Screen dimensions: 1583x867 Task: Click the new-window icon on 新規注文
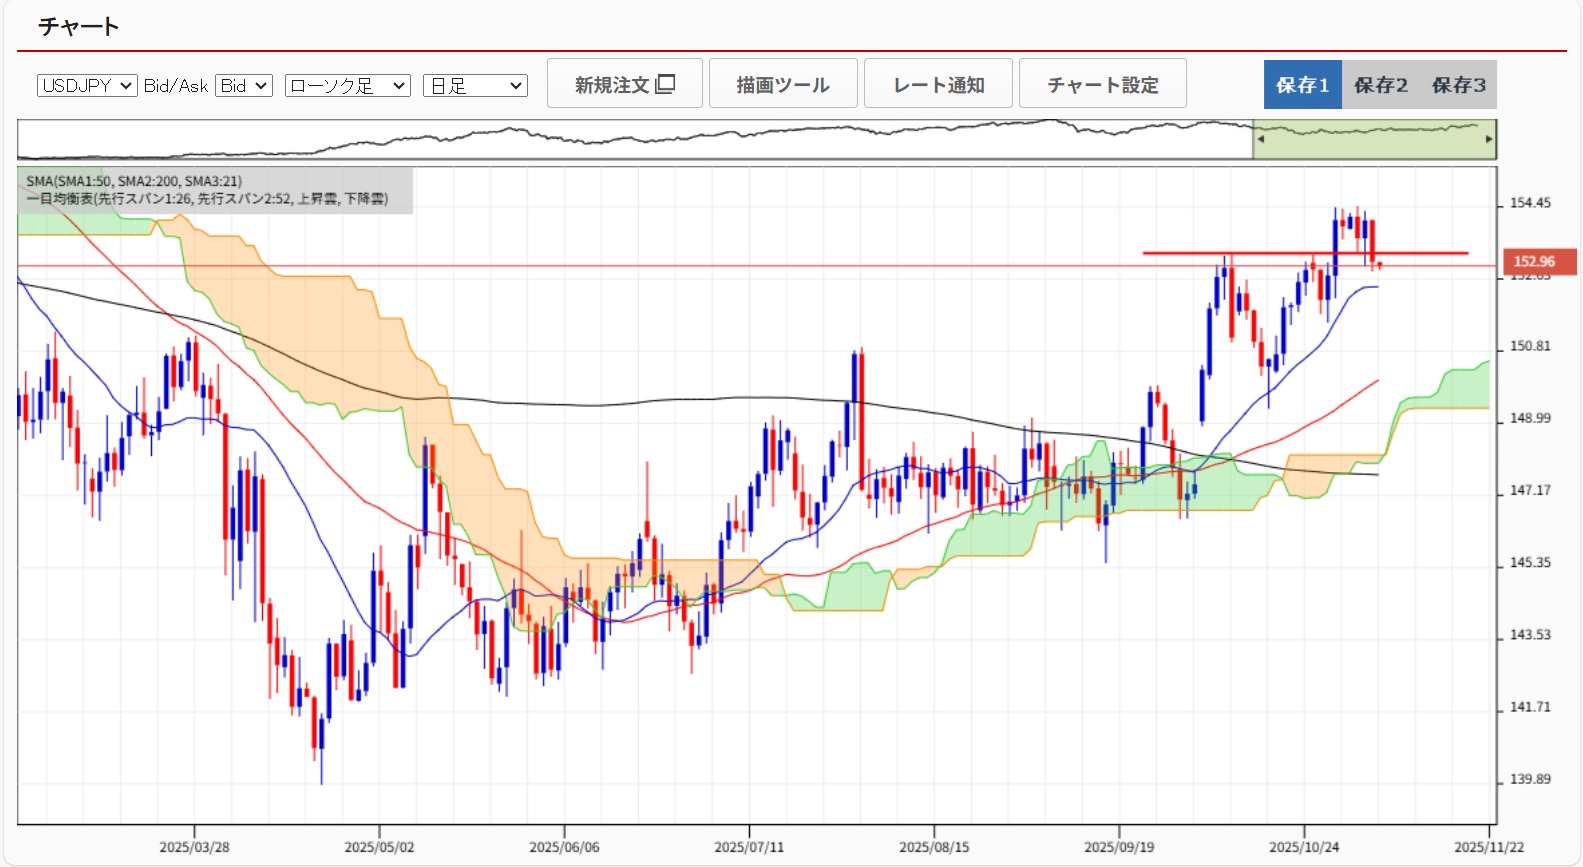665,84
